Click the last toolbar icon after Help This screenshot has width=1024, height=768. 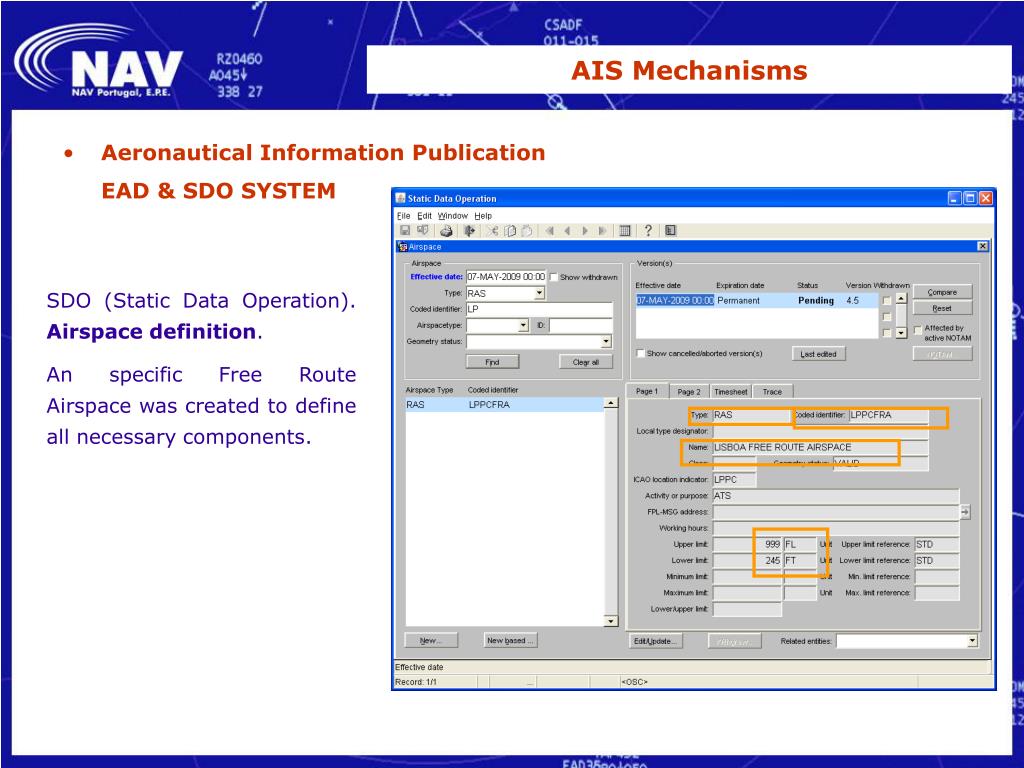point(671,231)
